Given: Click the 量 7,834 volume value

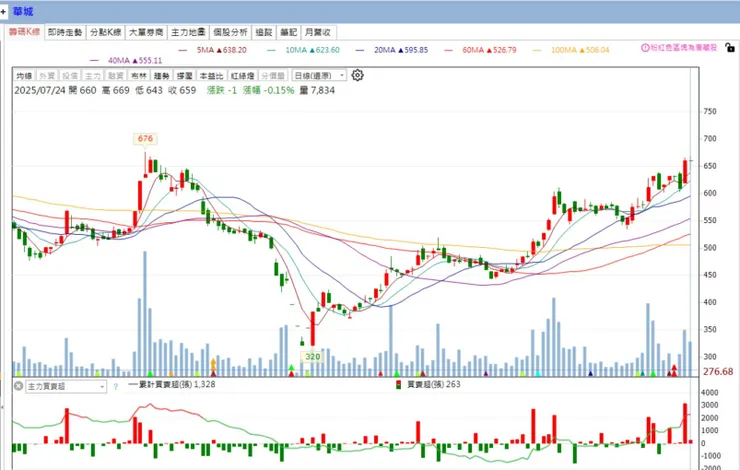Looking at the screenshot, I should tap(317, 90).
